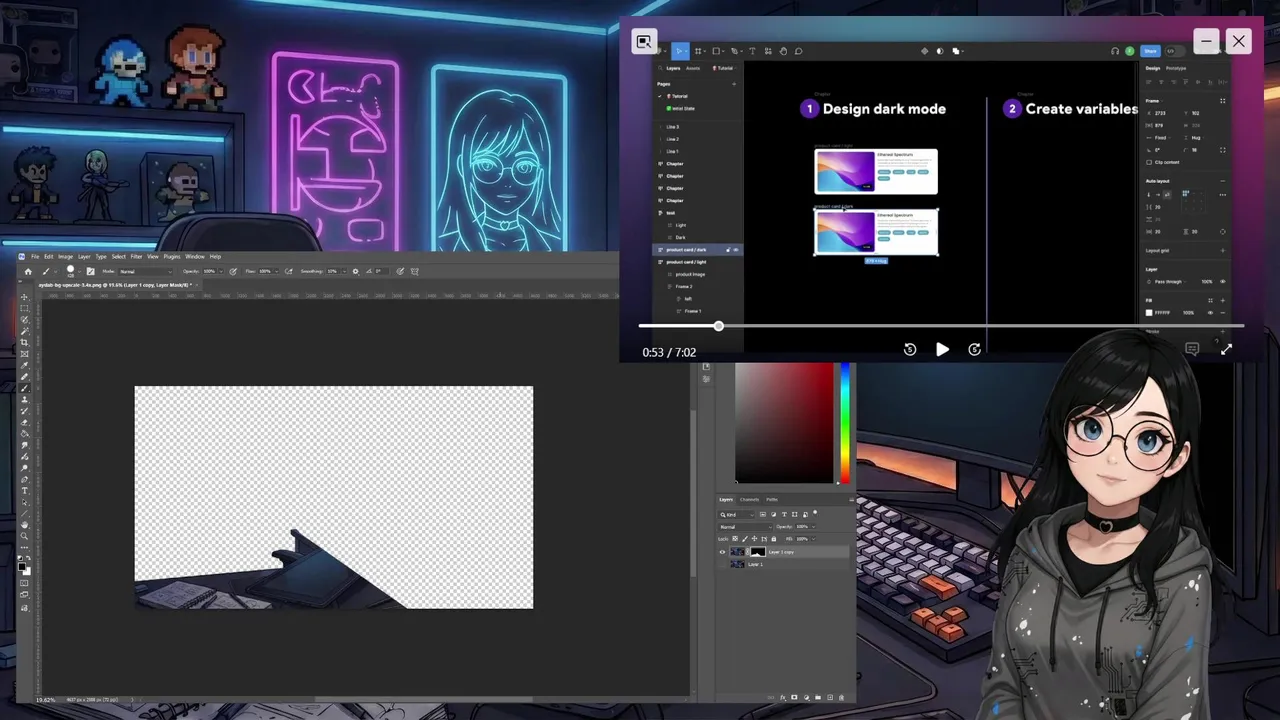Viewport: 1280px width, 720px height.
Task: Select the History Brush tool
Action: pyautogui.click(x=26, y=411)
